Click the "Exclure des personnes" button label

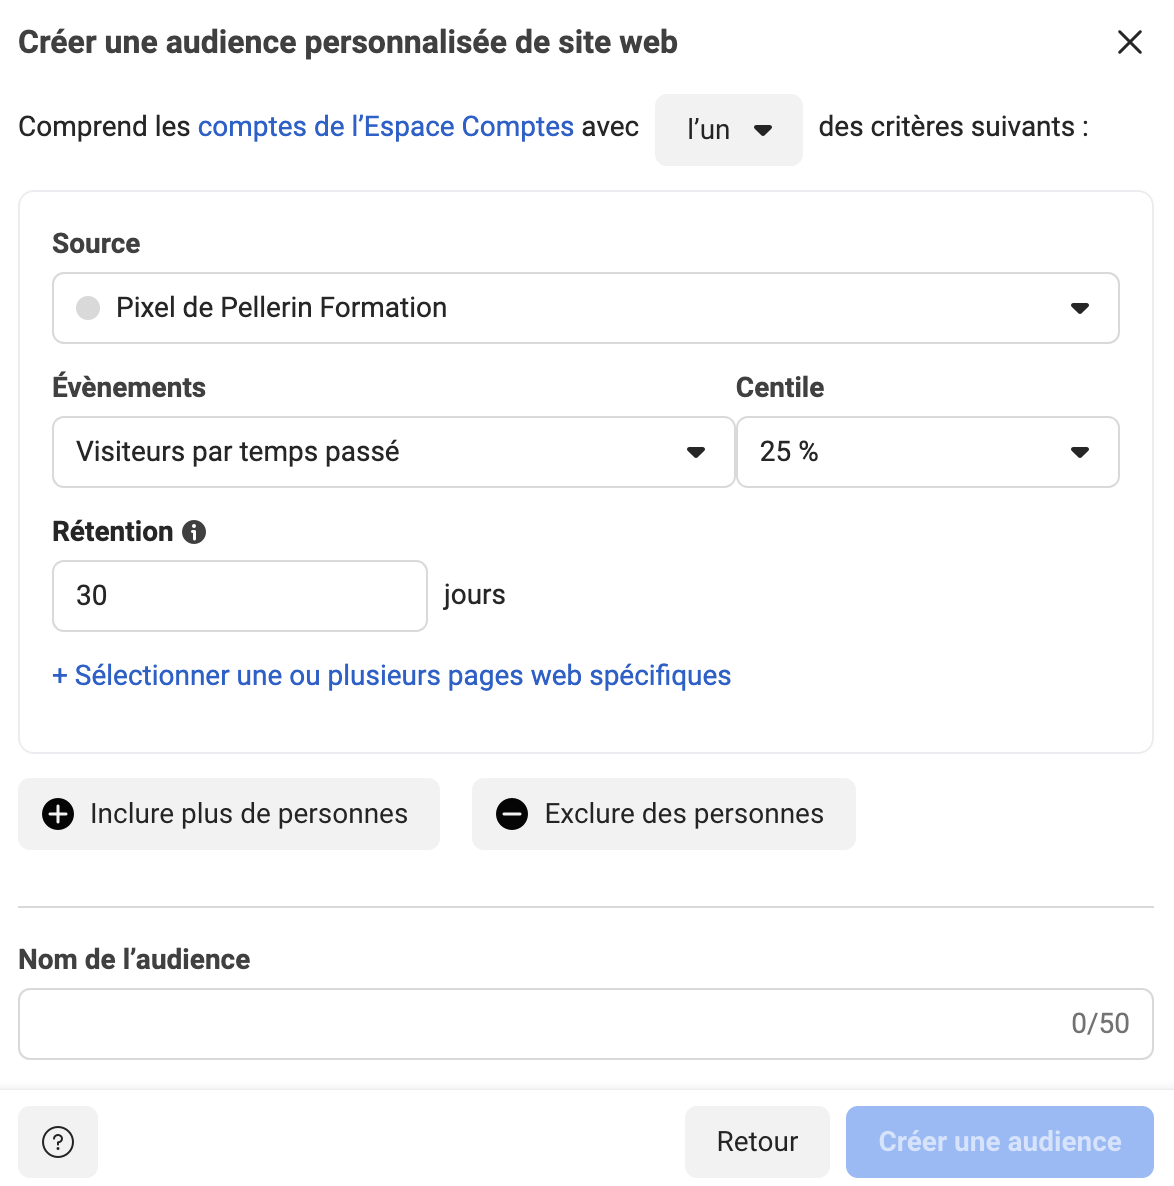684,814
